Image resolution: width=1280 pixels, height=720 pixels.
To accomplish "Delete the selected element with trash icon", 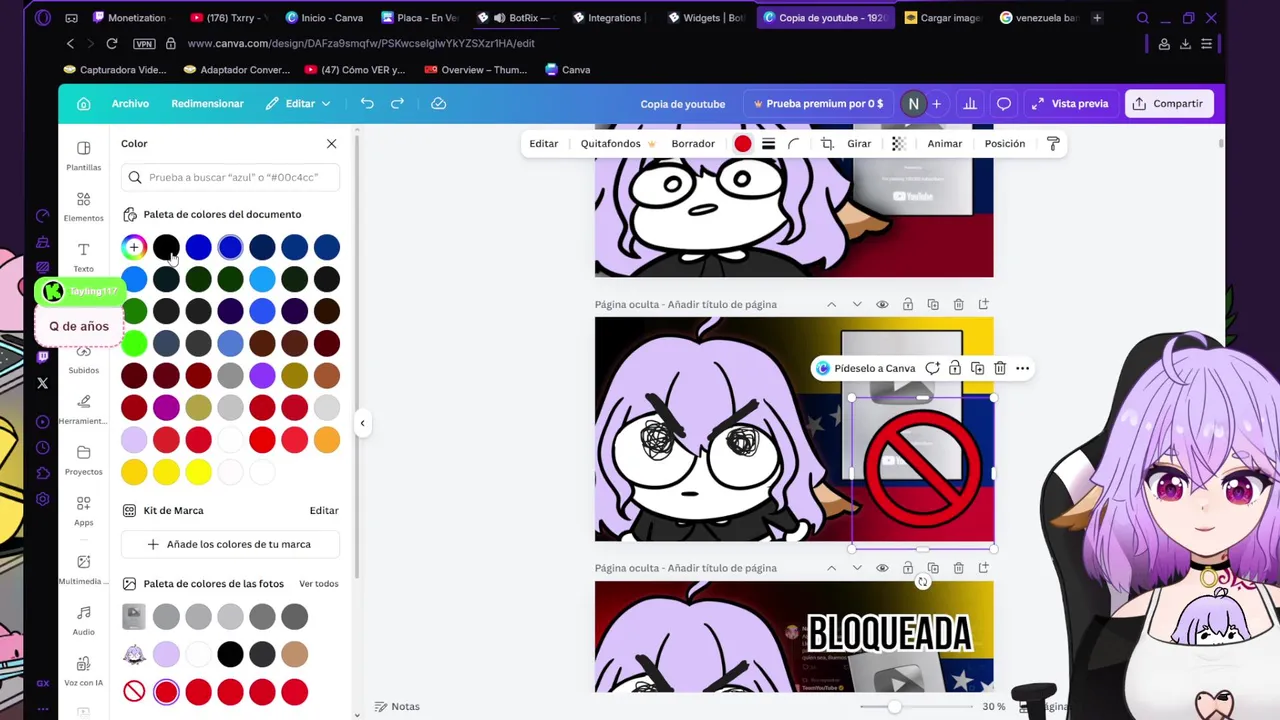I will (1000, 368).
